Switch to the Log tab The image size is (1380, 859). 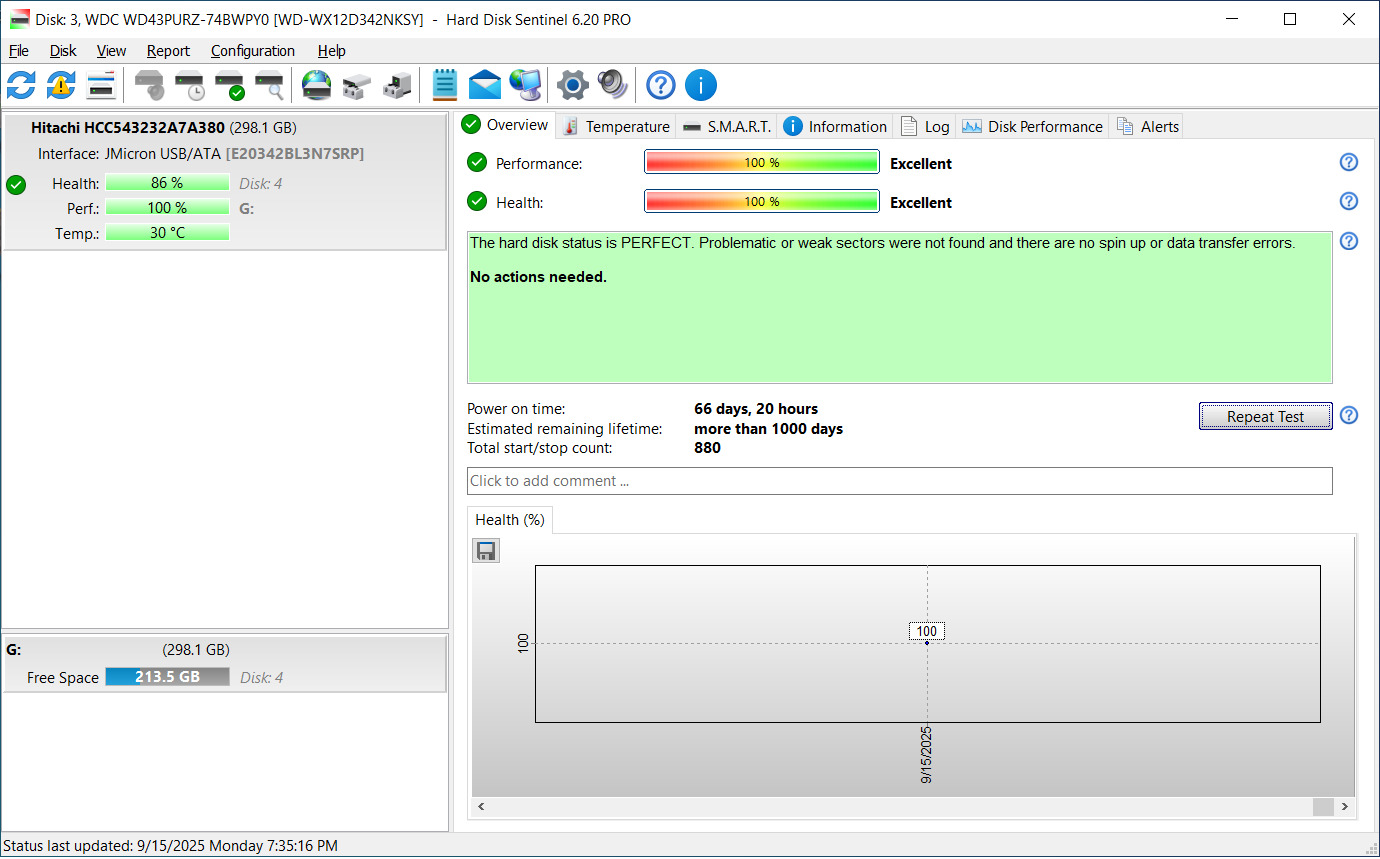925,127
